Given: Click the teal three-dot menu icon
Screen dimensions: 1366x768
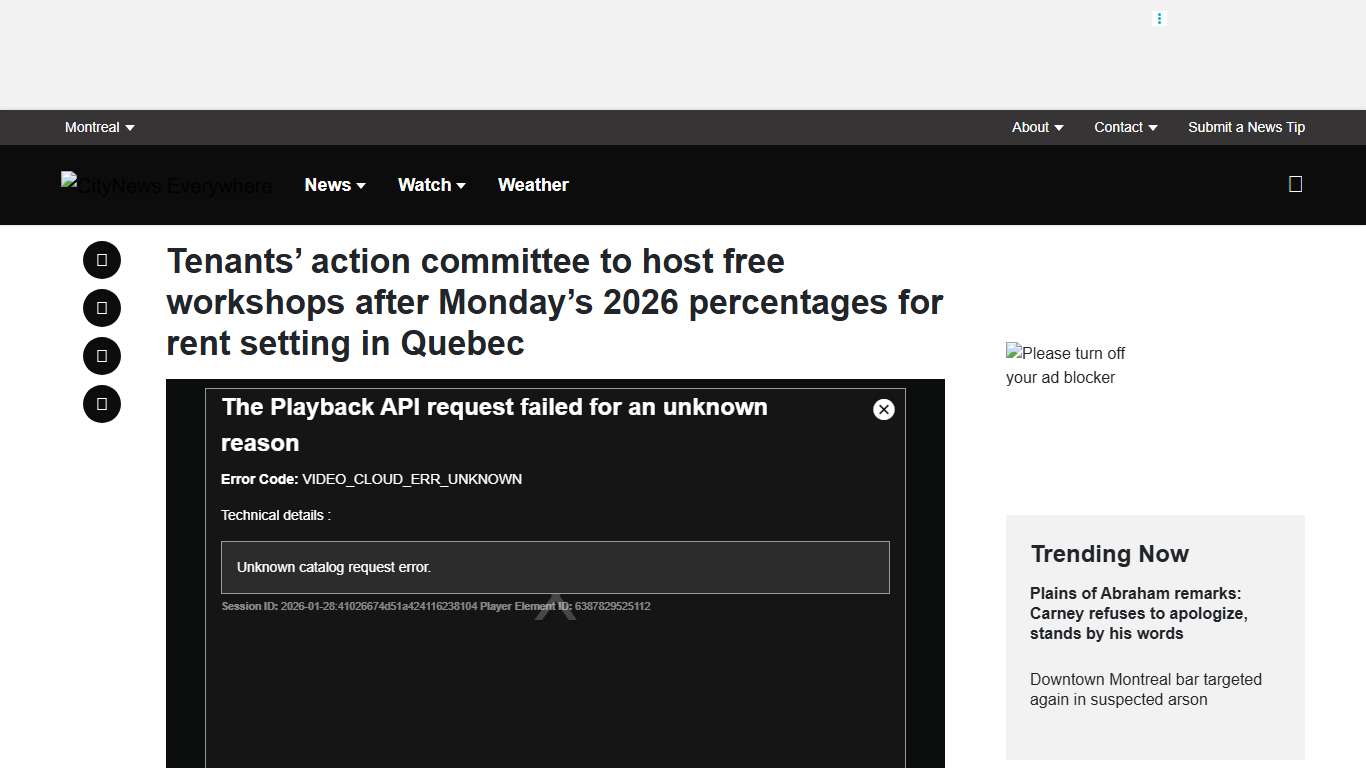Looking at the screenshot, I should pos(1159,18).
